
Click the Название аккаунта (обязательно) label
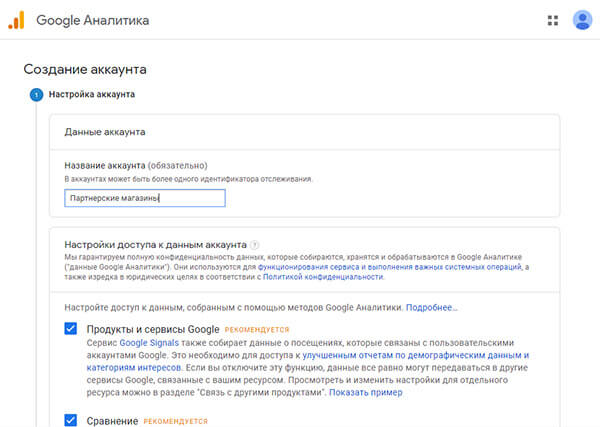pyautogui.click(x=136, y=166)
